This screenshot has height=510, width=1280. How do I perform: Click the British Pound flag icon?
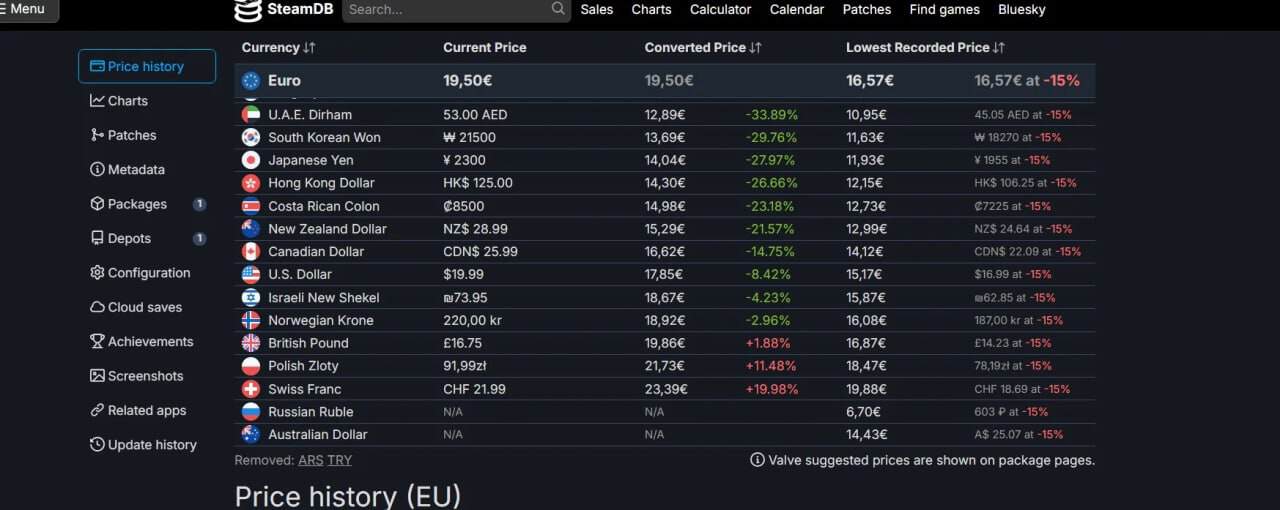[251, 343]
